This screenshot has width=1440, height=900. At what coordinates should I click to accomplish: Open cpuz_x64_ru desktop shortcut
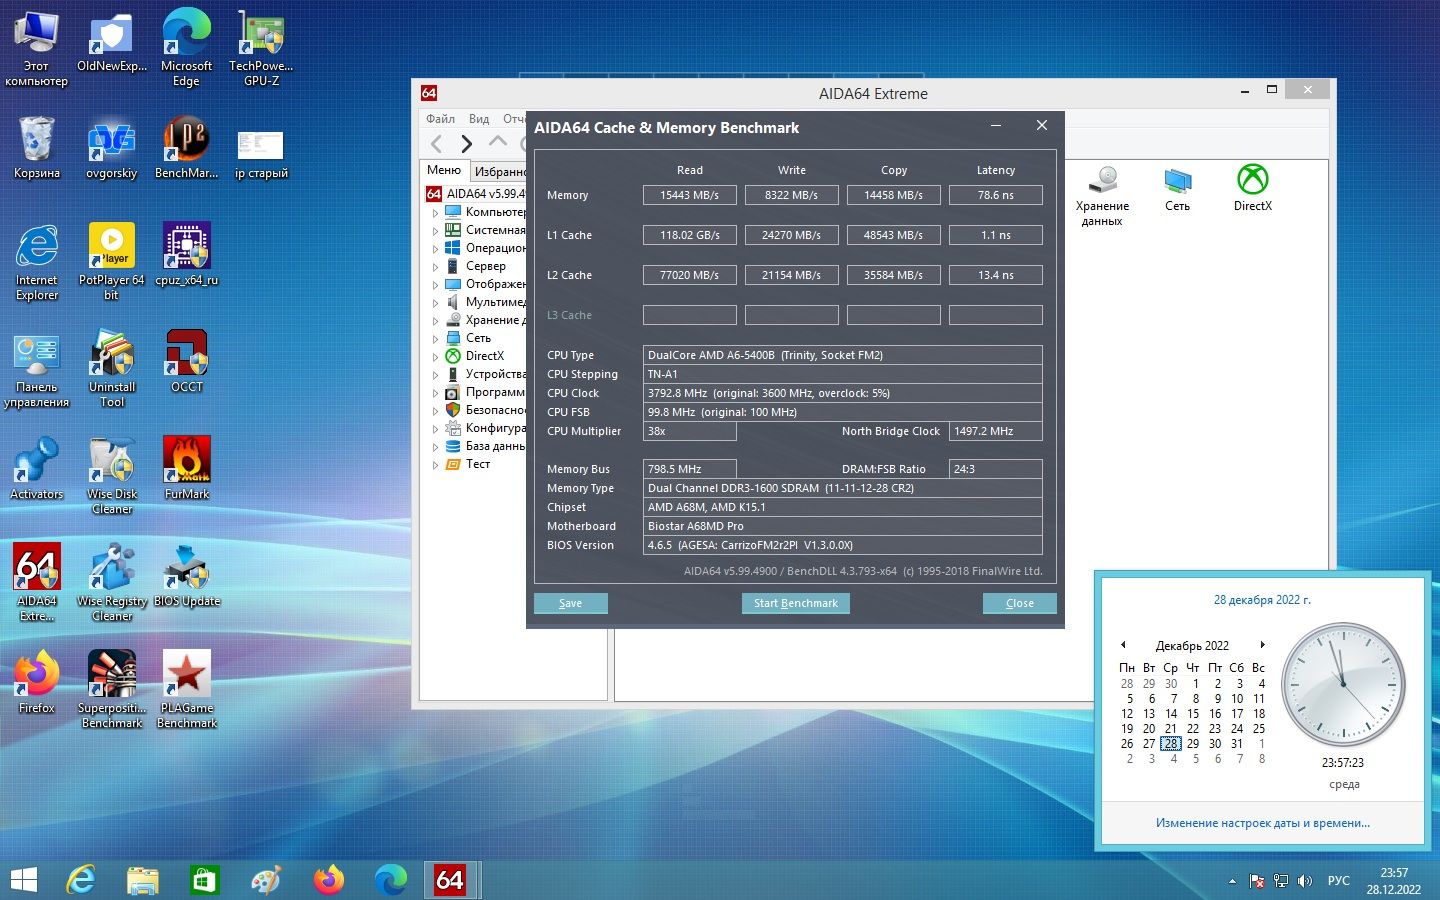[186, 255]
